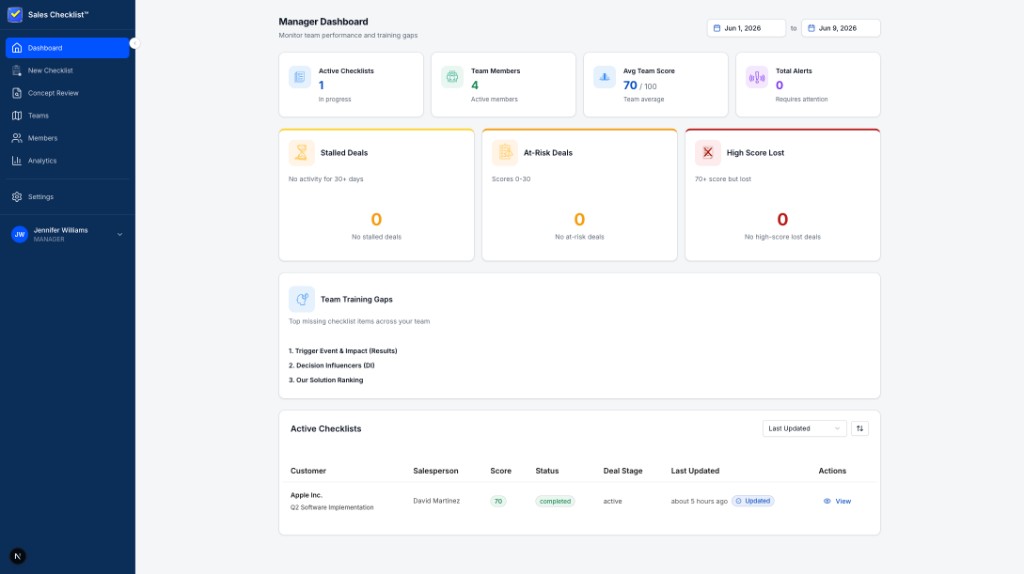Click the Salesperson column header

[436, 471]
